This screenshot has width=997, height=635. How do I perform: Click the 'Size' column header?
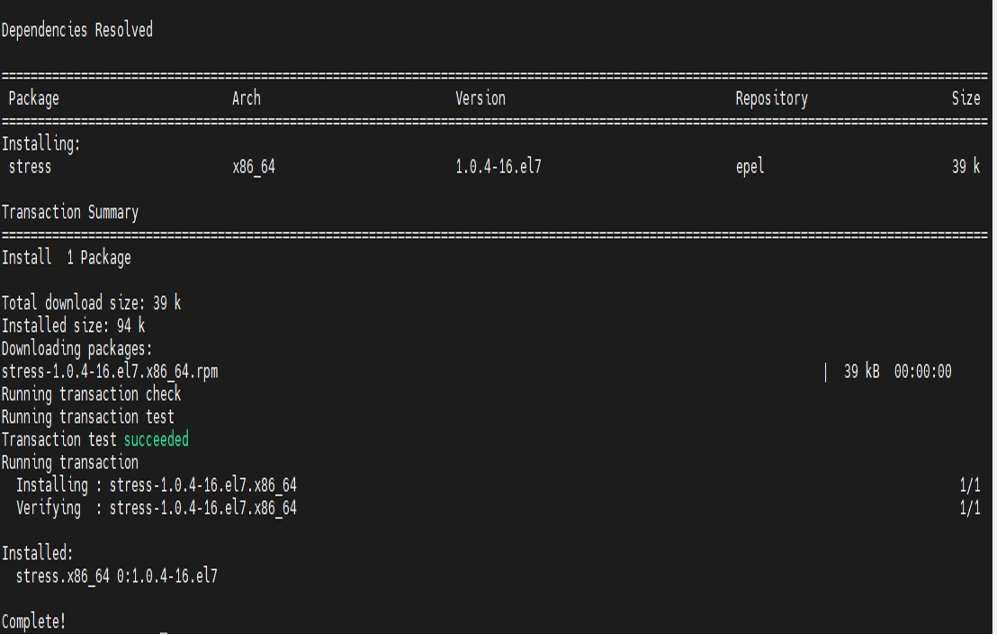[965, 98]
